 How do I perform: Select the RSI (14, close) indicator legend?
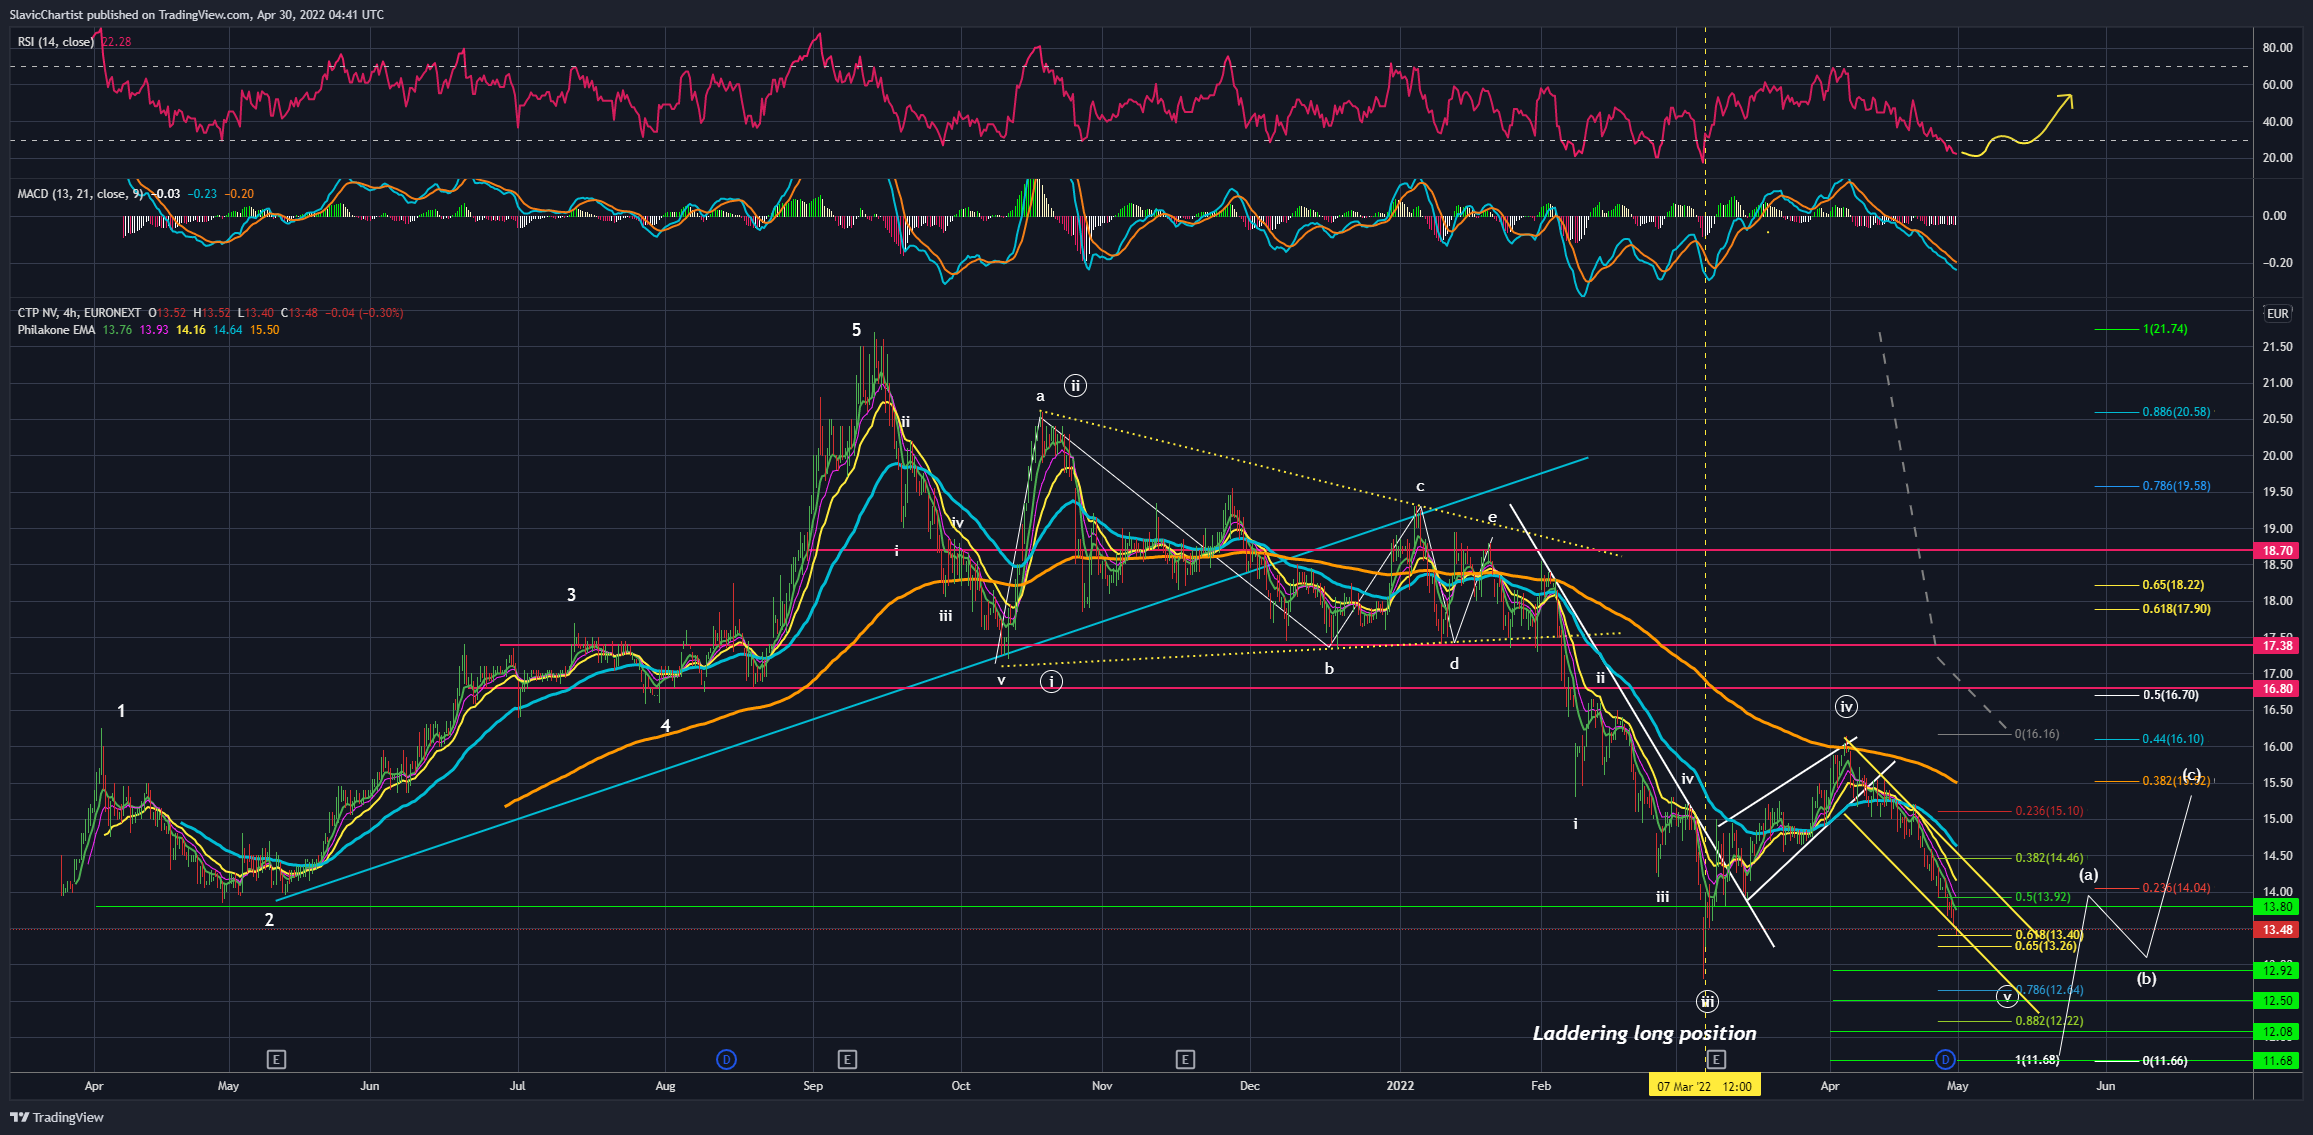55,42
